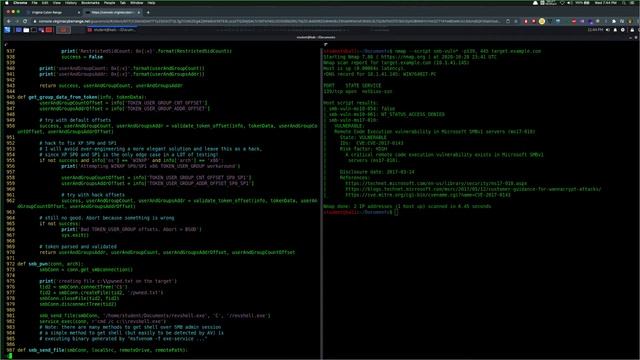Open the file manager launcher in Kali panel
640x360 pixels.
(x=26, y=30)
